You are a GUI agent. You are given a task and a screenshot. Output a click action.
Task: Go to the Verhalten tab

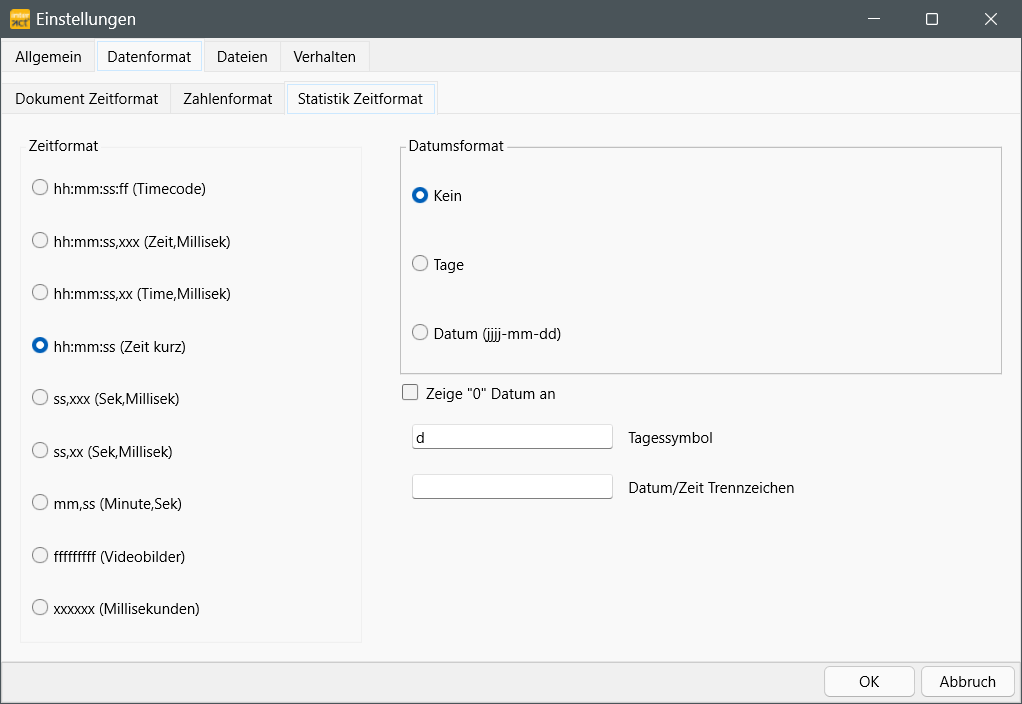(325, 57)
